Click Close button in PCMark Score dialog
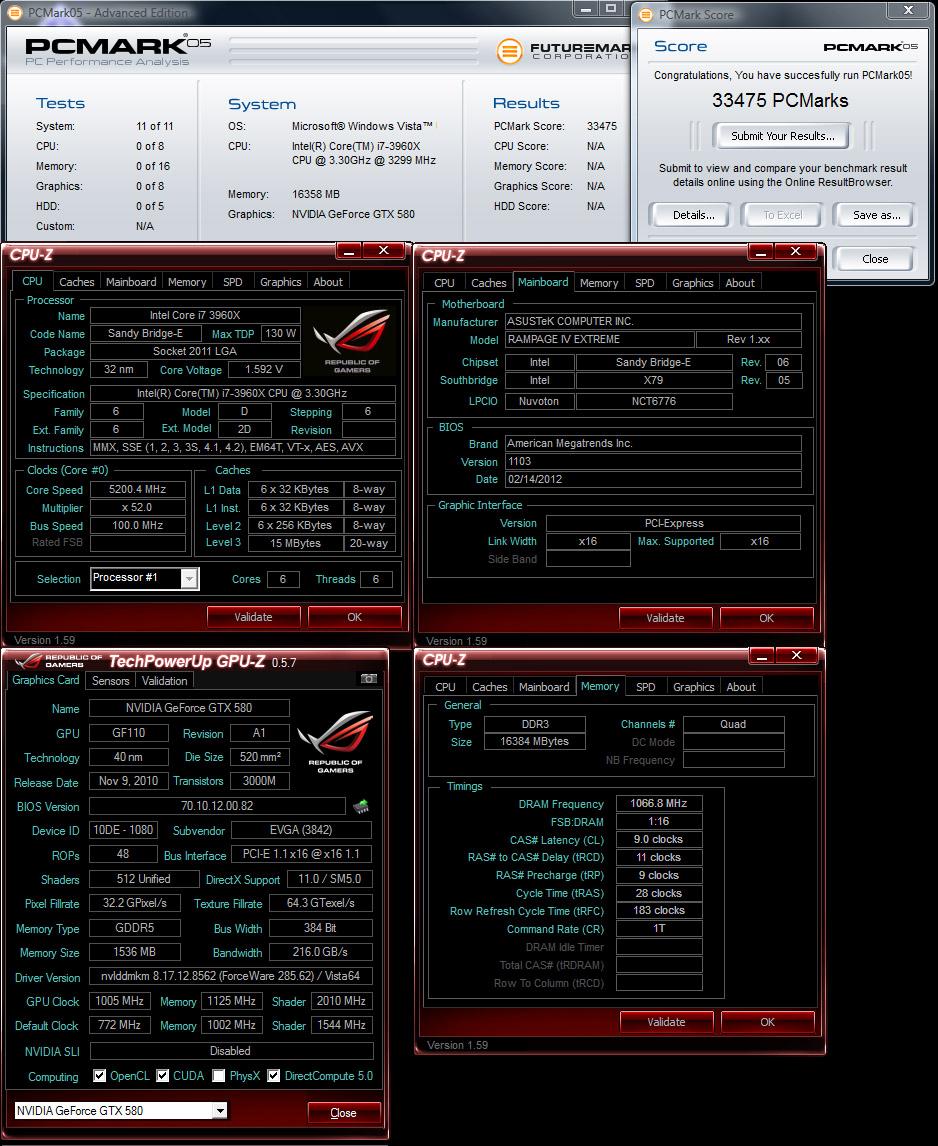938x1146 pixels. click(874, 259)
